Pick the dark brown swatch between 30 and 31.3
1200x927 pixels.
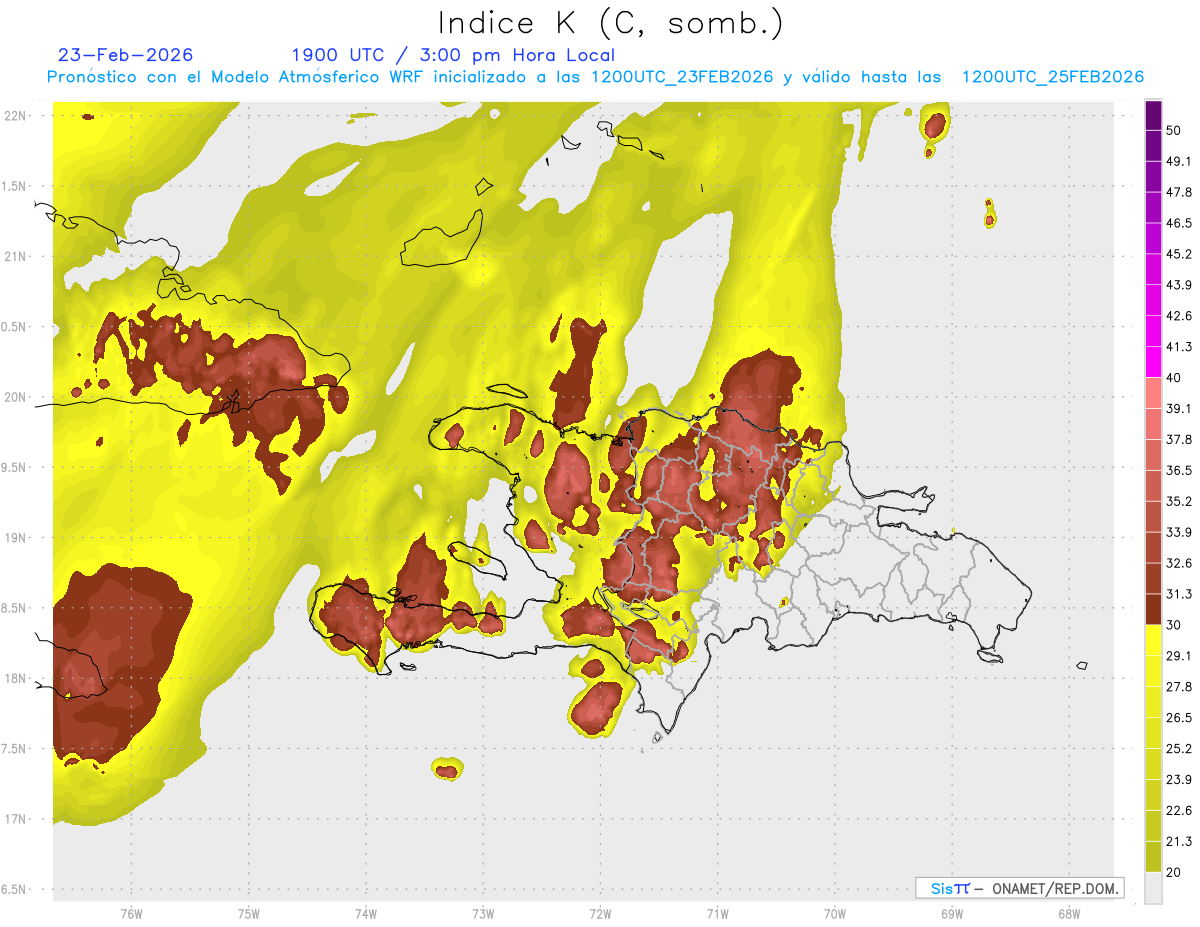tap(1153, 609)
